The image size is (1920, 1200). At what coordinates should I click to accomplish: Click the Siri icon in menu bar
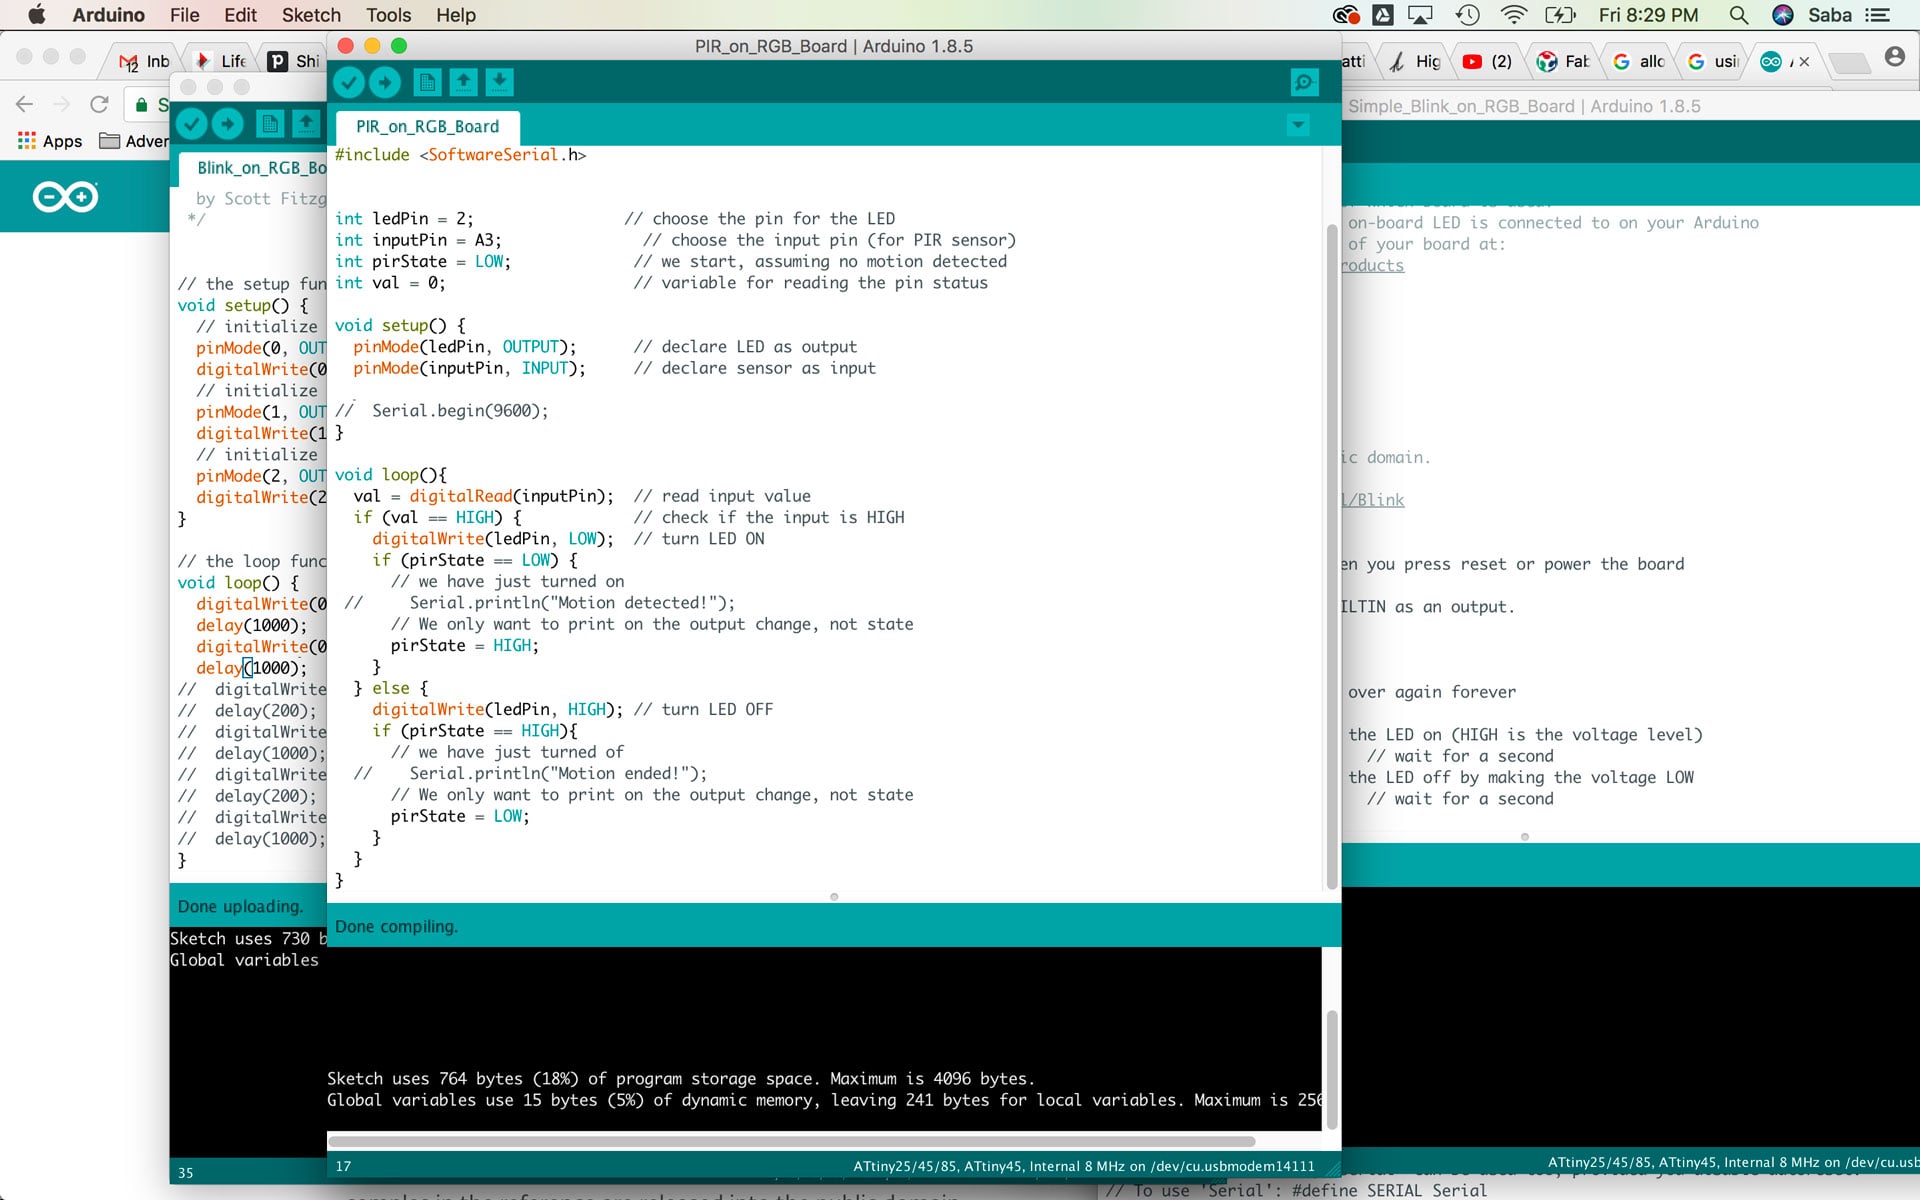[1782, 15]
